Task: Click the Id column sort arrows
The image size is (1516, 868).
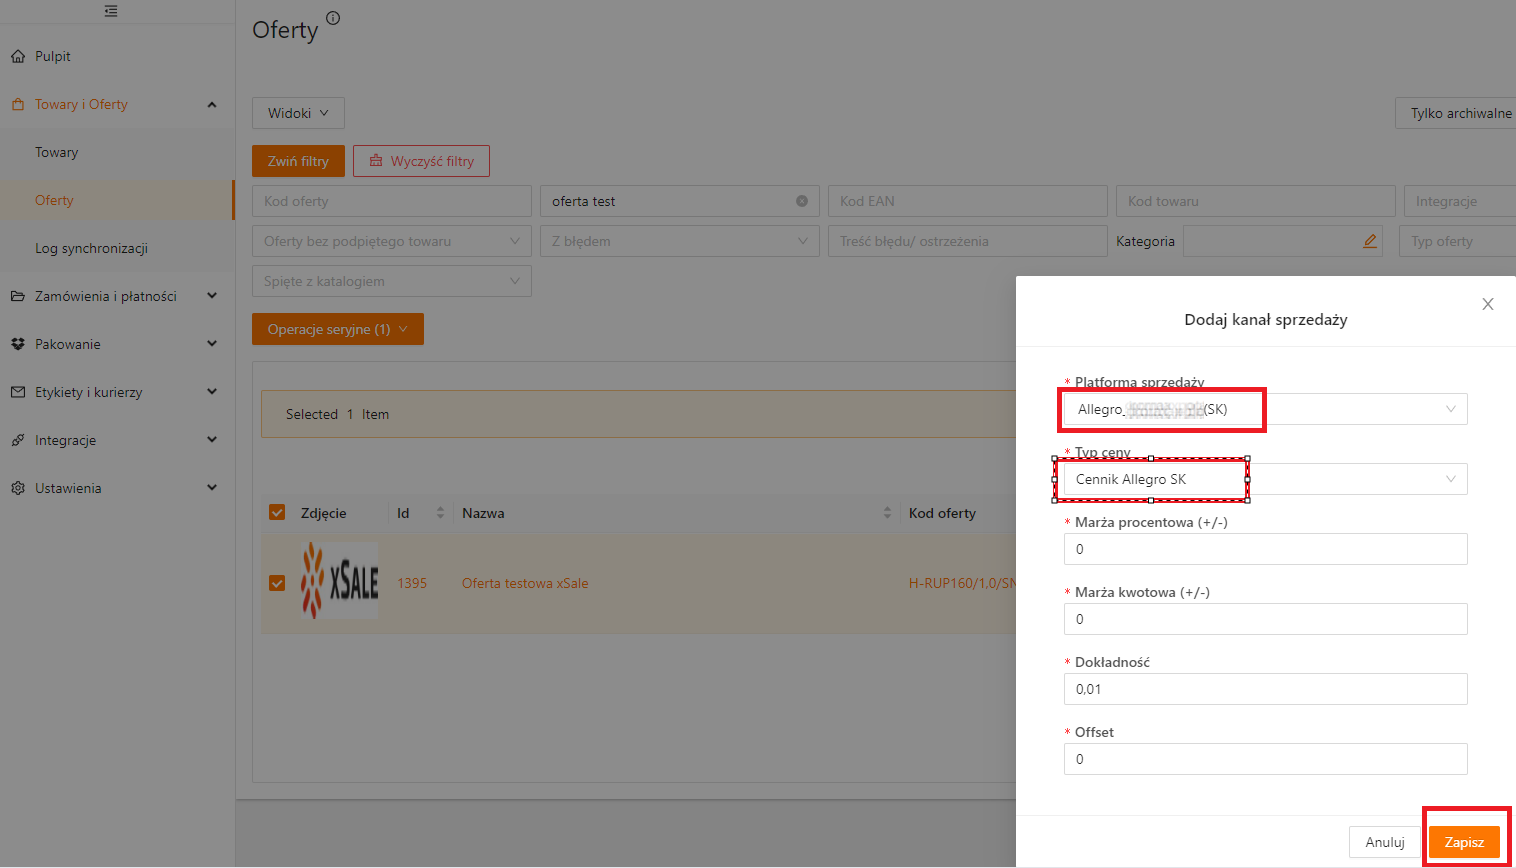Action: tap(440, 513)
